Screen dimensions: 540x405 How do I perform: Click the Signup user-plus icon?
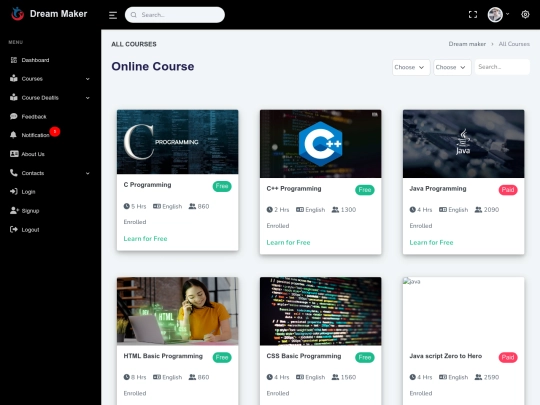[x=14, y=210]
